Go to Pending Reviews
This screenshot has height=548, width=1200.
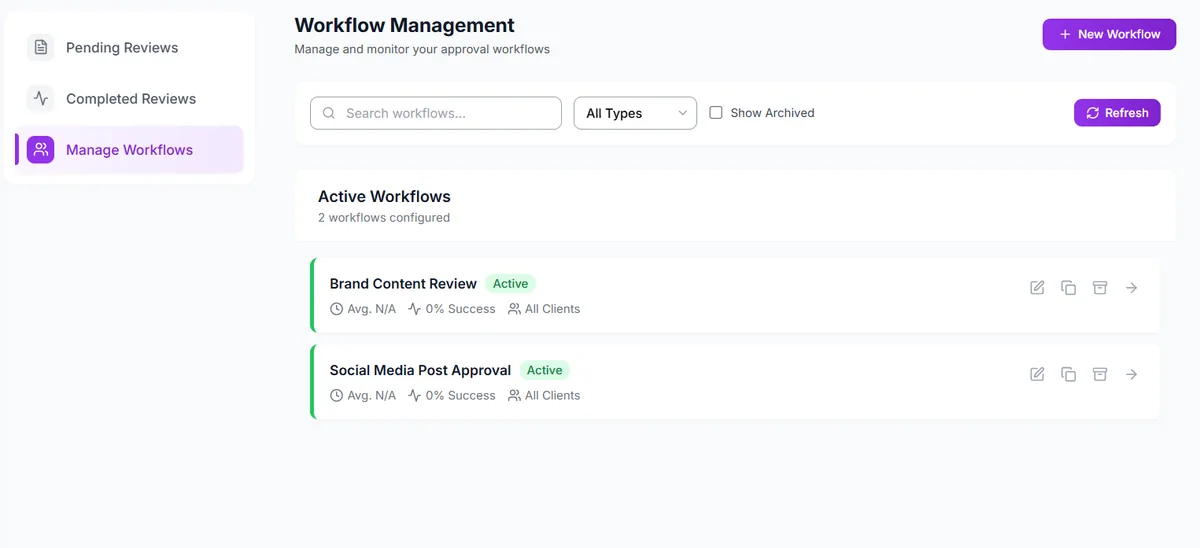(129, 47)
